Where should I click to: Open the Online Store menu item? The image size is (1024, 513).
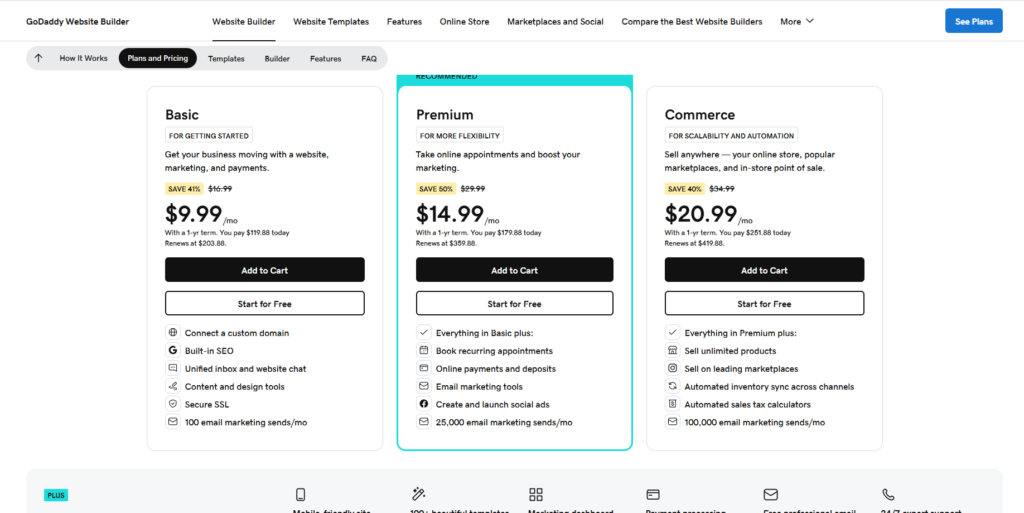[464, 21]
